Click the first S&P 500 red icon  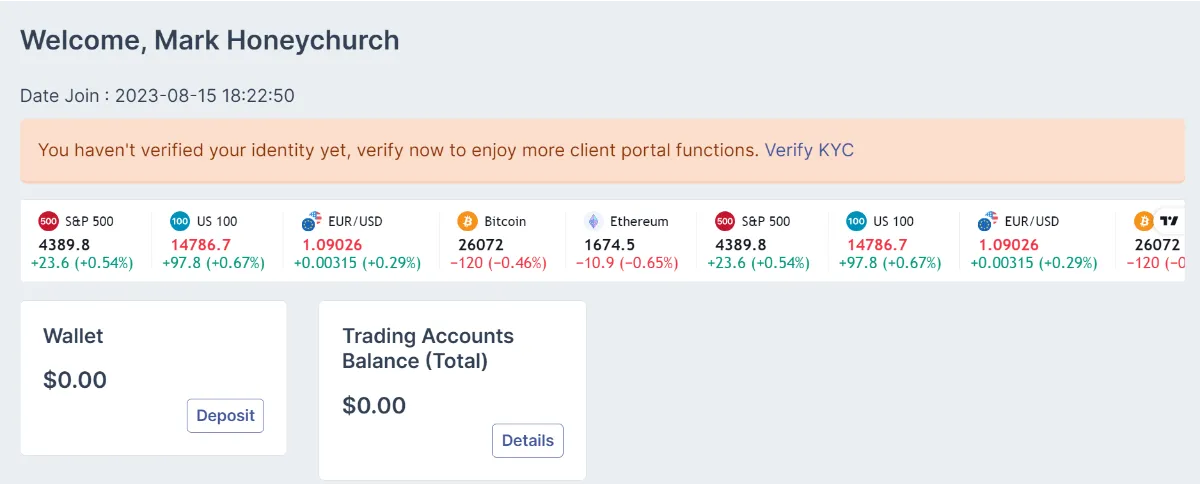(49, 221)
